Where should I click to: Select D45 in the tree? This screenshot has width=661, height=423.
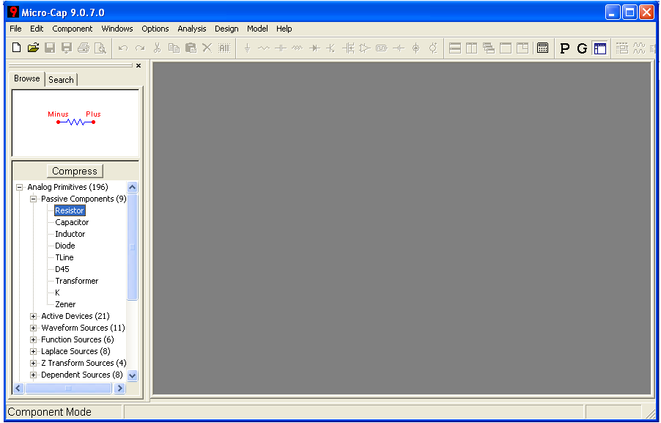pyautogui.click(x=62, y=269)
